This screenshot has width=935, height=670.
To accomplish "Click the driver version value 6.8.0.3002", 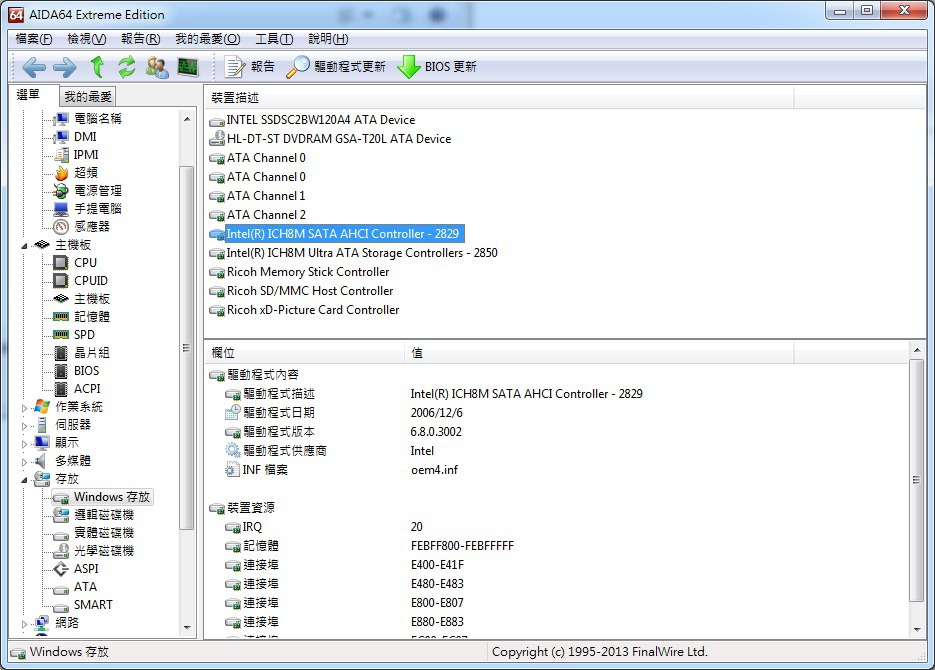I will click(x=436, y=432).
